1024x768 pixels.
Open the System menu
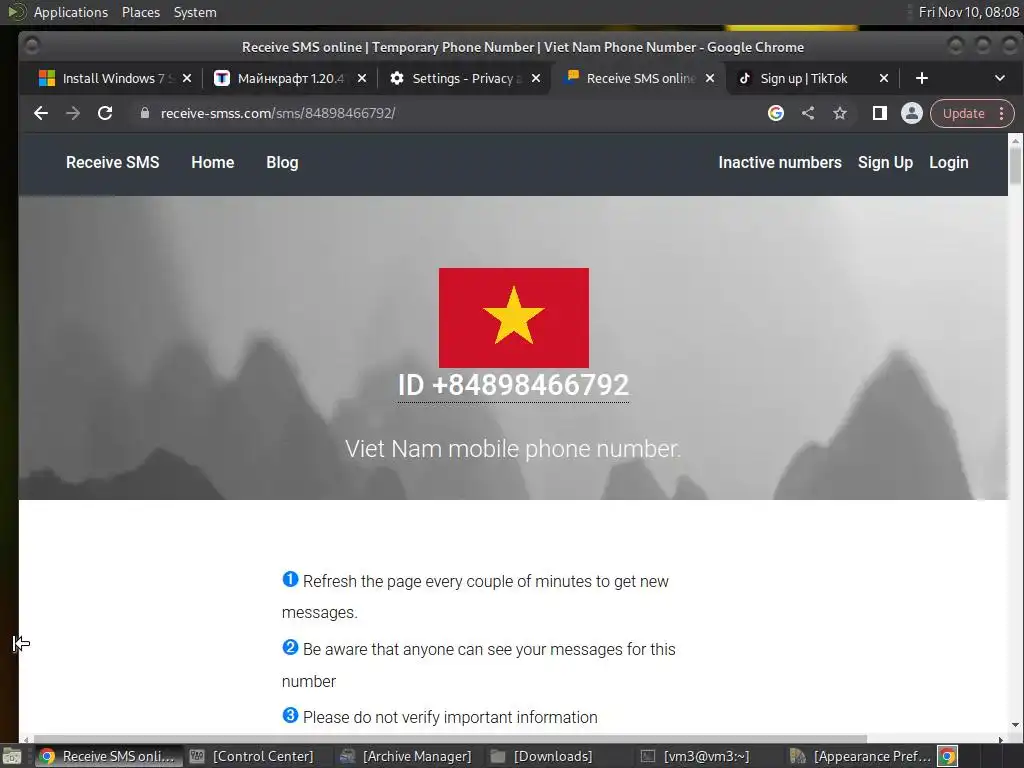(195, 12)
